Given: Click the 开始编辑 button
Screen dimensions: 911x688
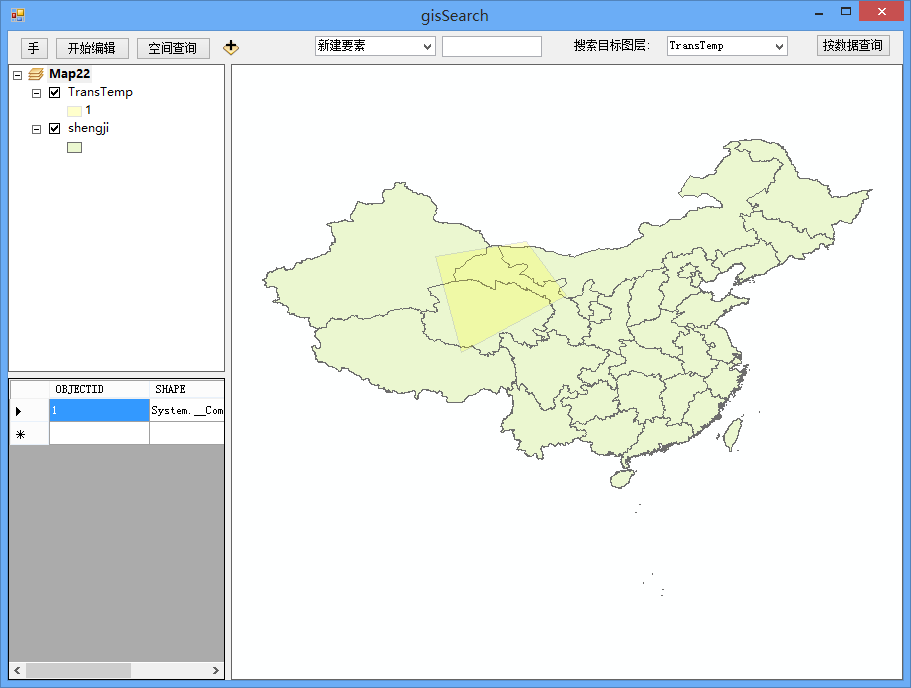Looking at the screenshot, I should tap(92, 48).
